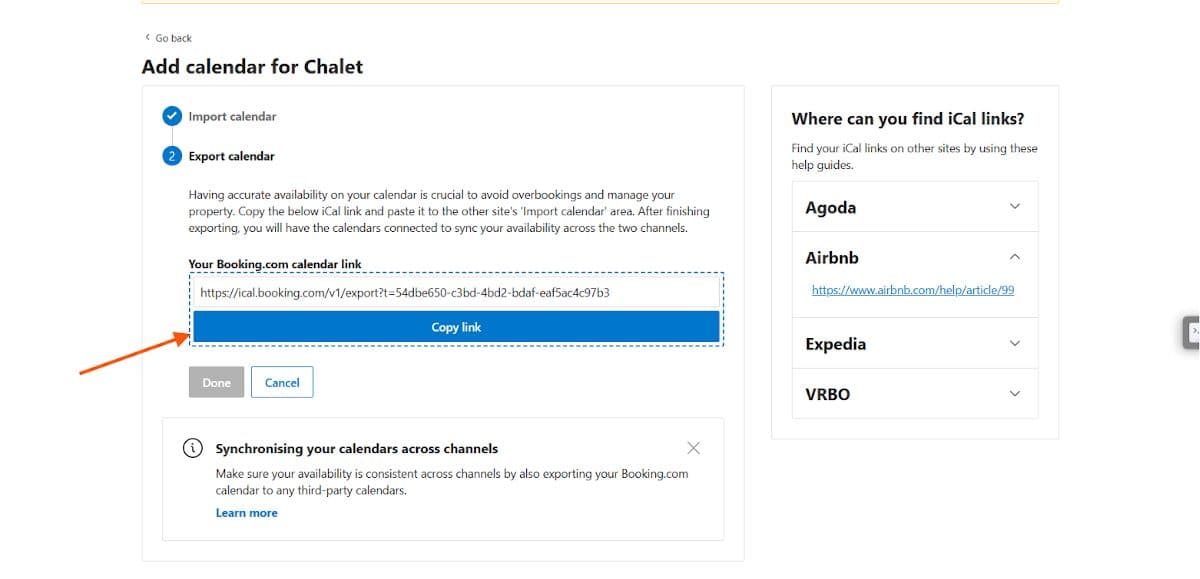This screenshot has width=1200, height=579.
Task: Dismiss the Synchronising calendars notice with X
Action: click(x=694, y=447)
